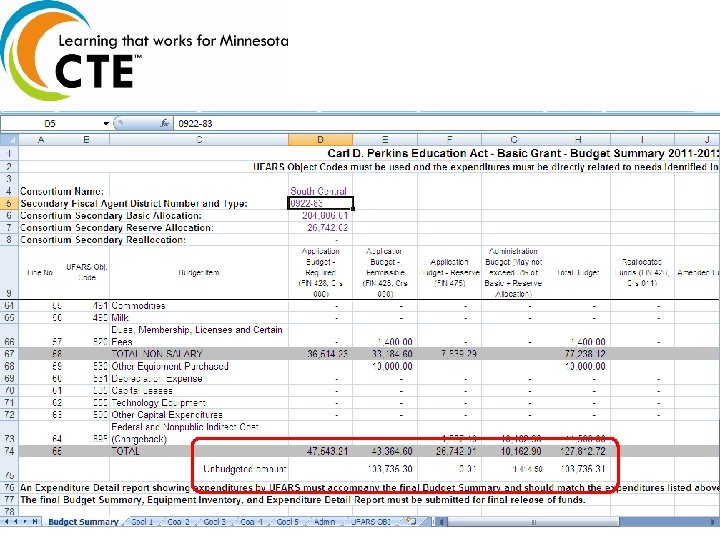This screenshot has width=720, height=540.
Task: Switch to the Admin sheet tab
Action: [x=324, y=522]
